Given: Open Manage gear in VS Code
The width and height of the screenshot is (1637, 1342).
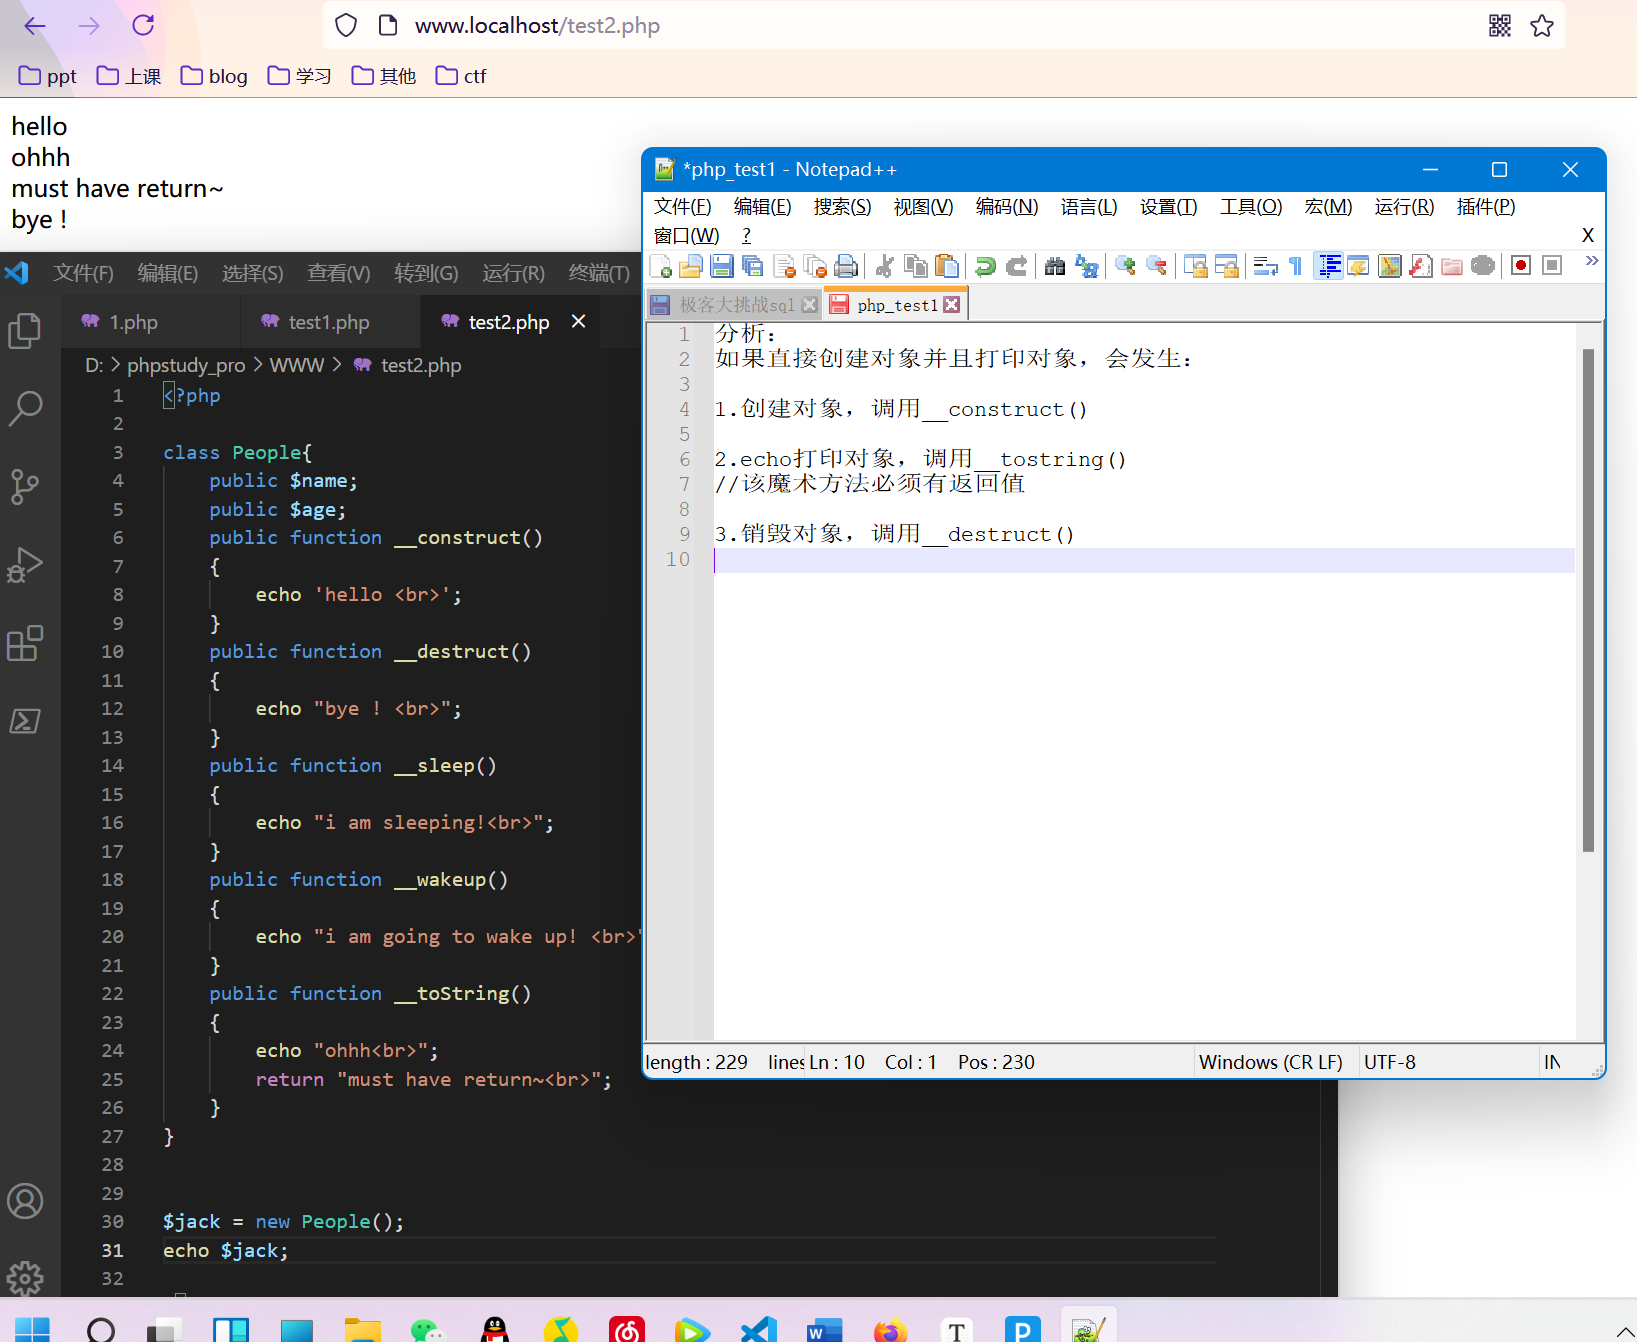Looking at the screenshot, I should coord(25,1277).
